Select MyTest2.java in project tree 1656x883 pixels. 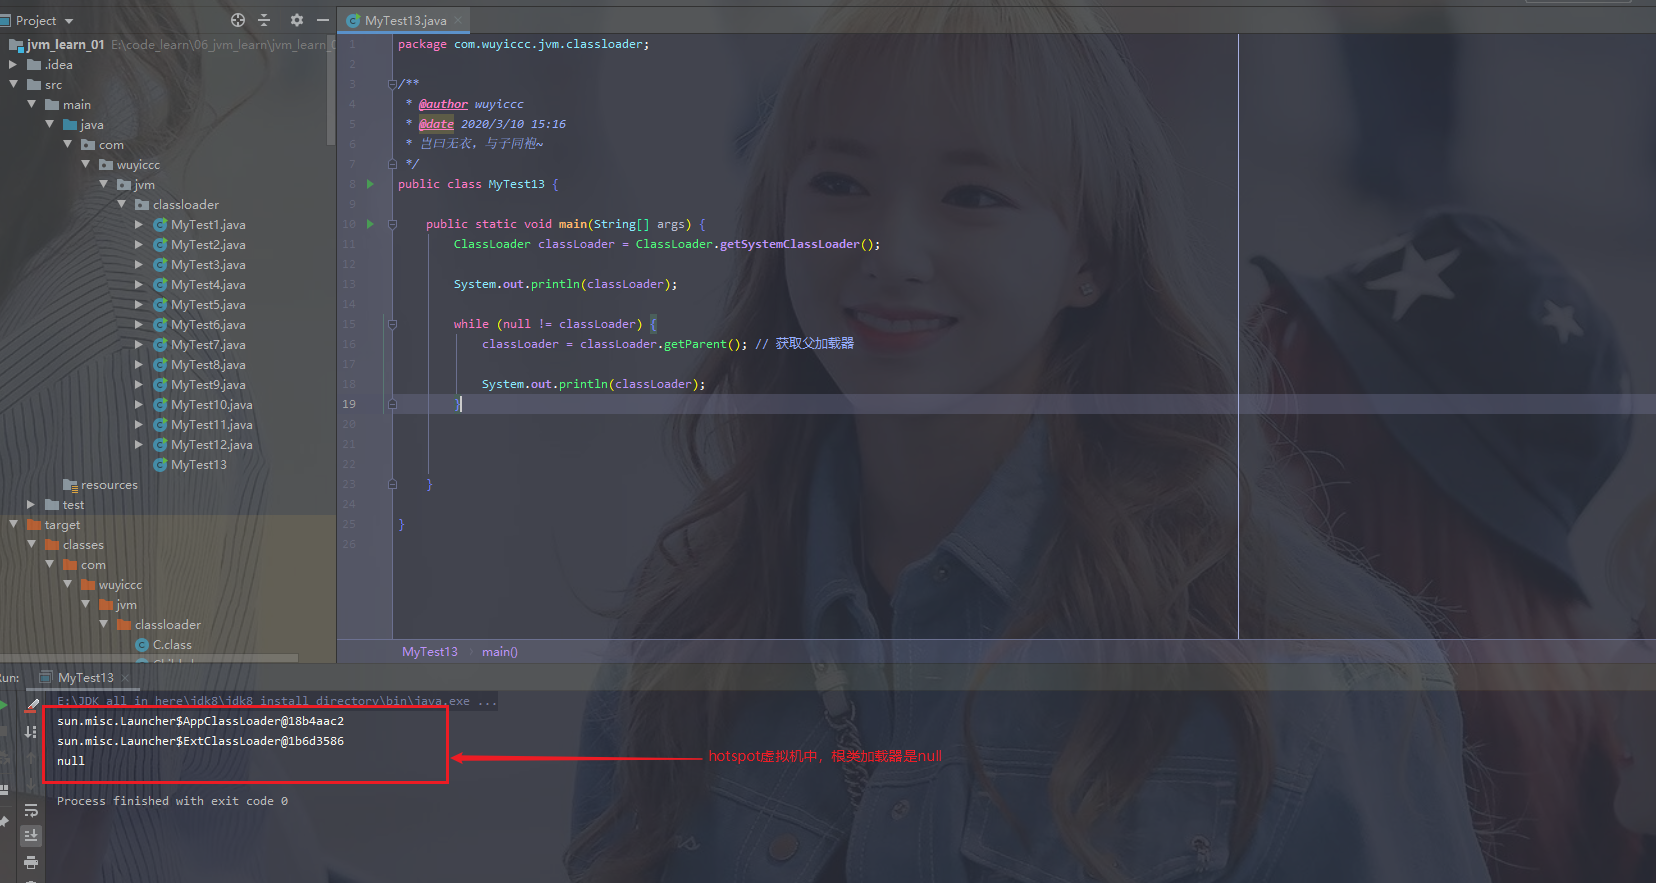(x=208, y=244)
